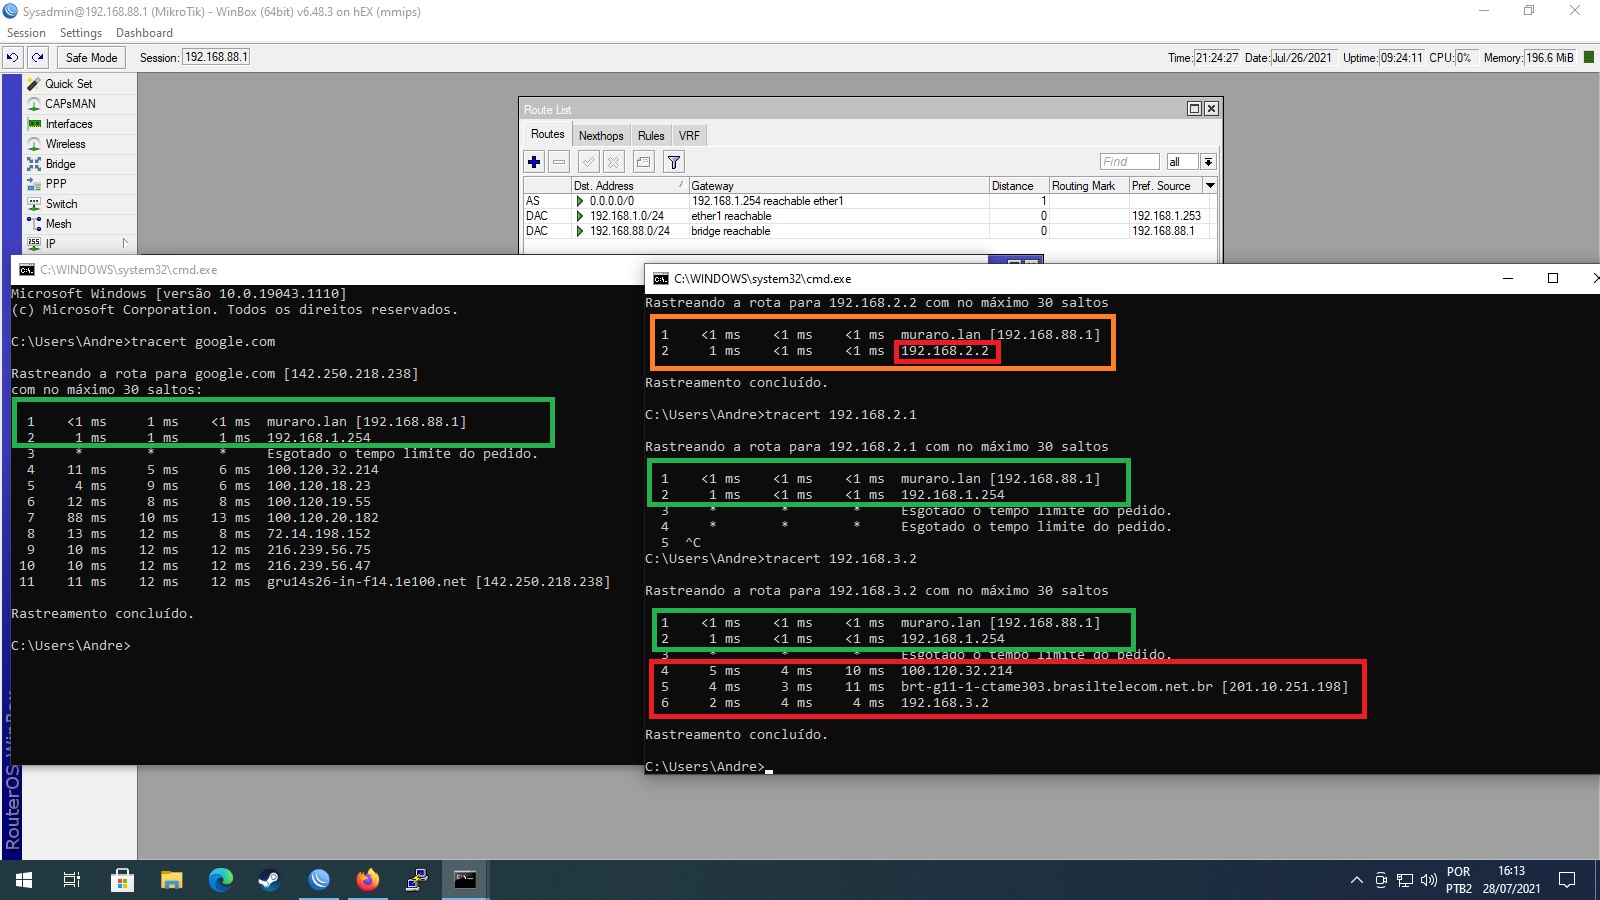Open the Switch menu in the sidebar
The height and width of the screenshot is (900, 1600).
pos(61,204)
